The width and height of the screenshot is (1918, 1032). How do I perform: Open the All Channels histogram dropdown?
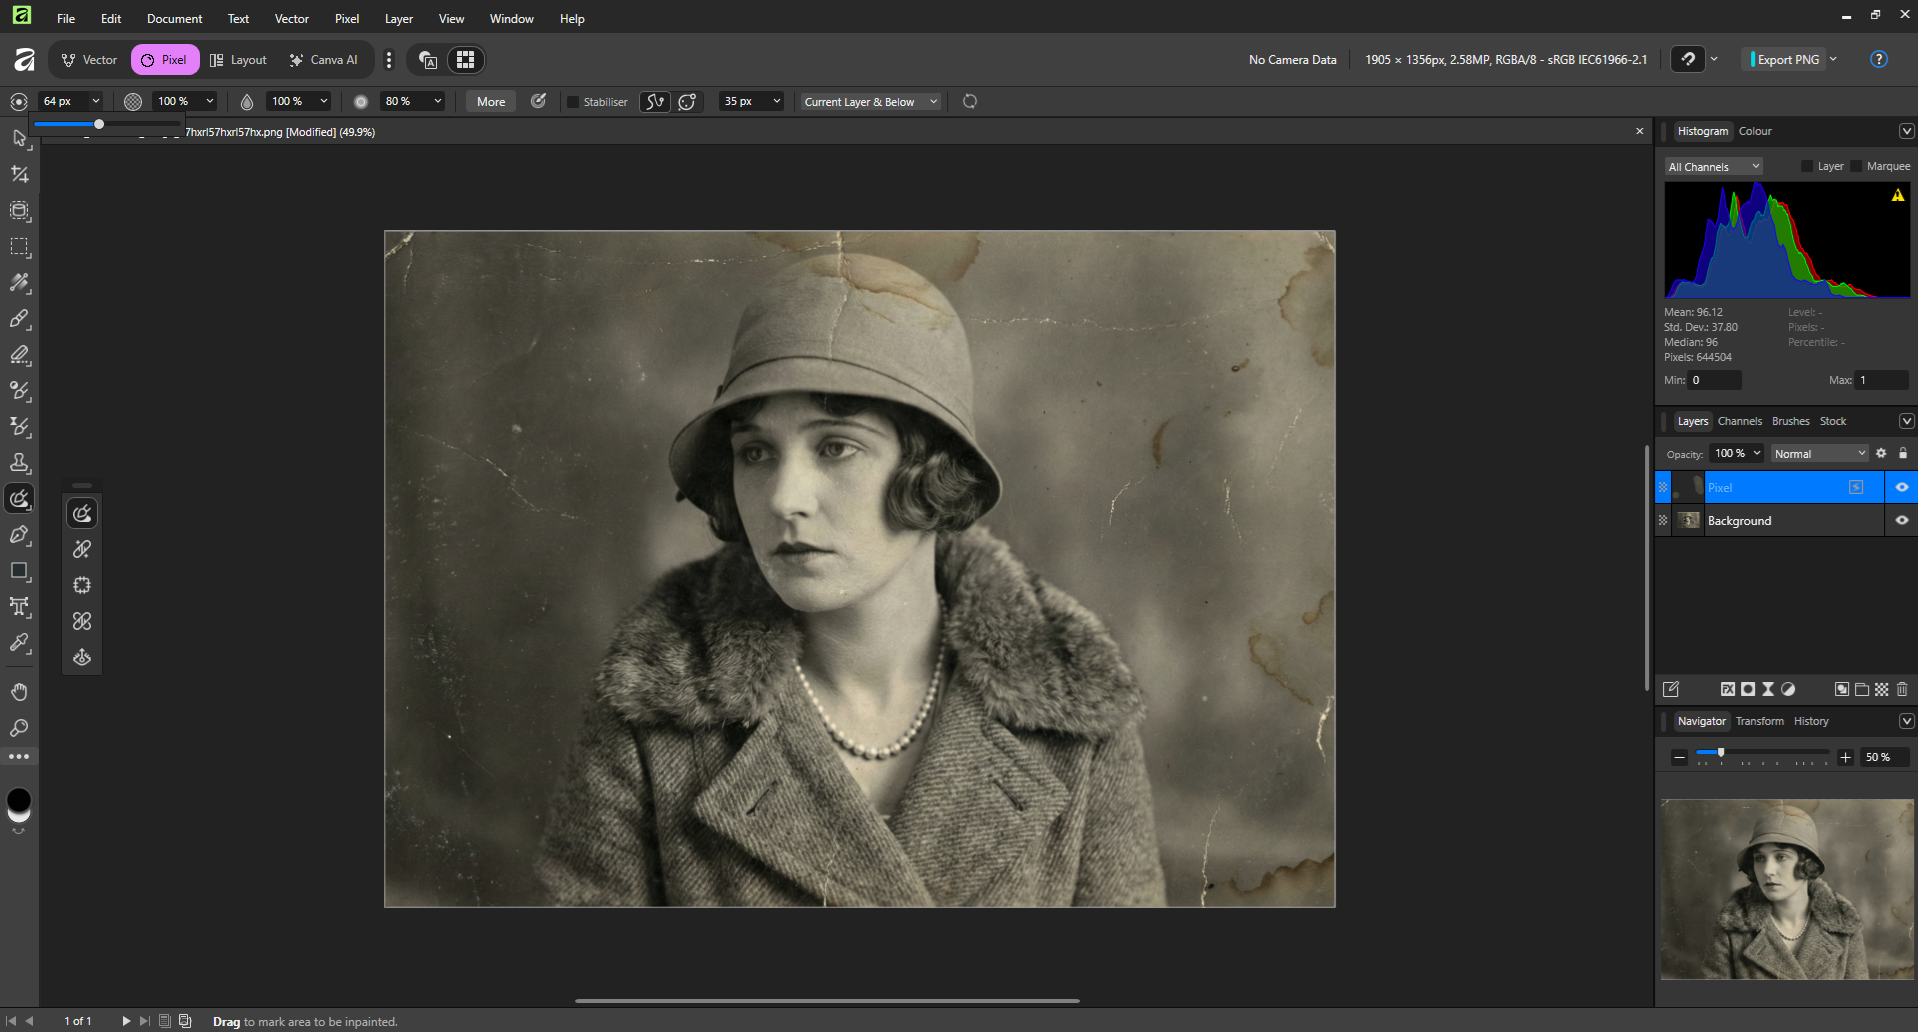[1713, 167]
